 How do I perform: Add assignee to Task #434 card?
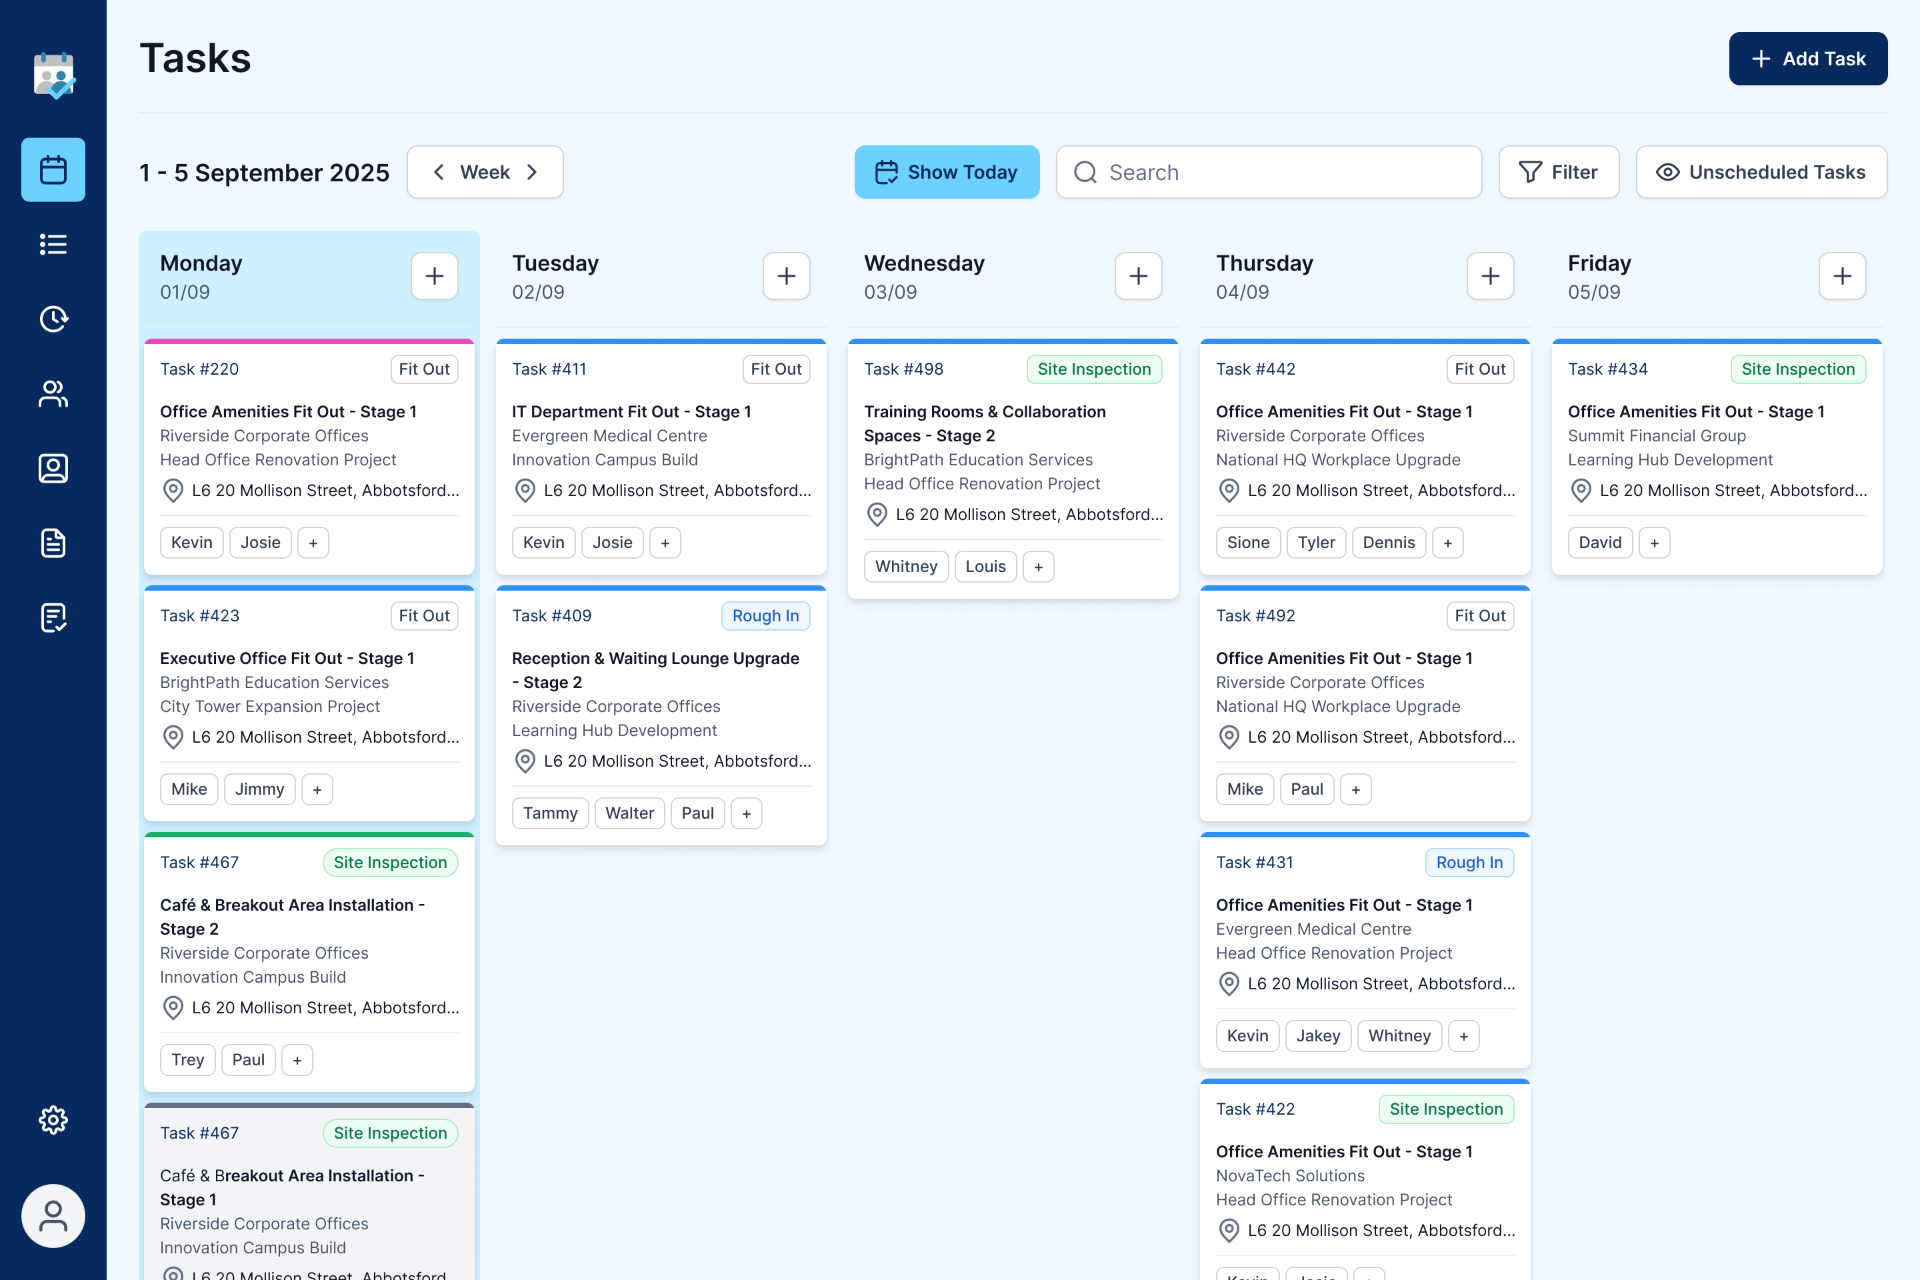1654,542
